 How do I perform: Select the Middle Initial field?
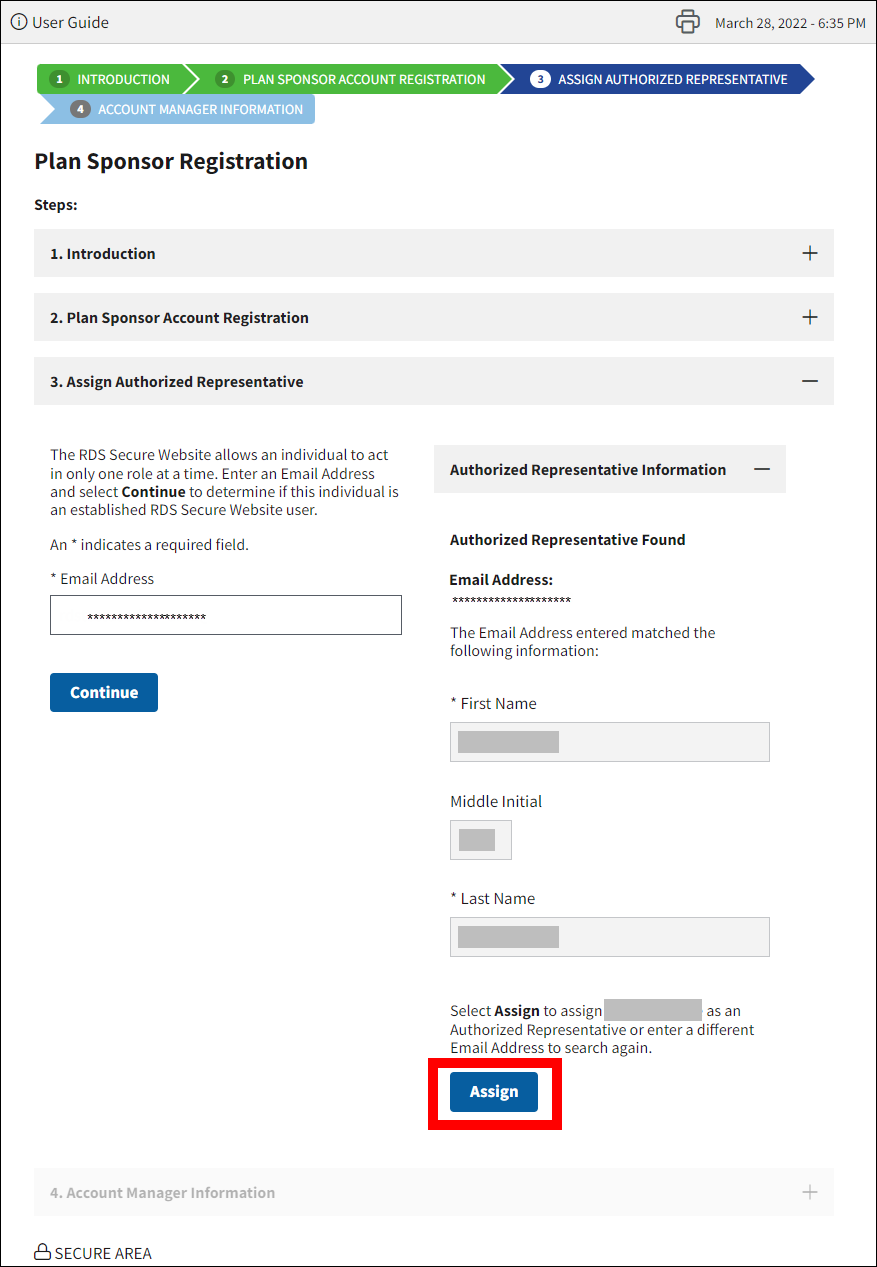tap(481, 840)
